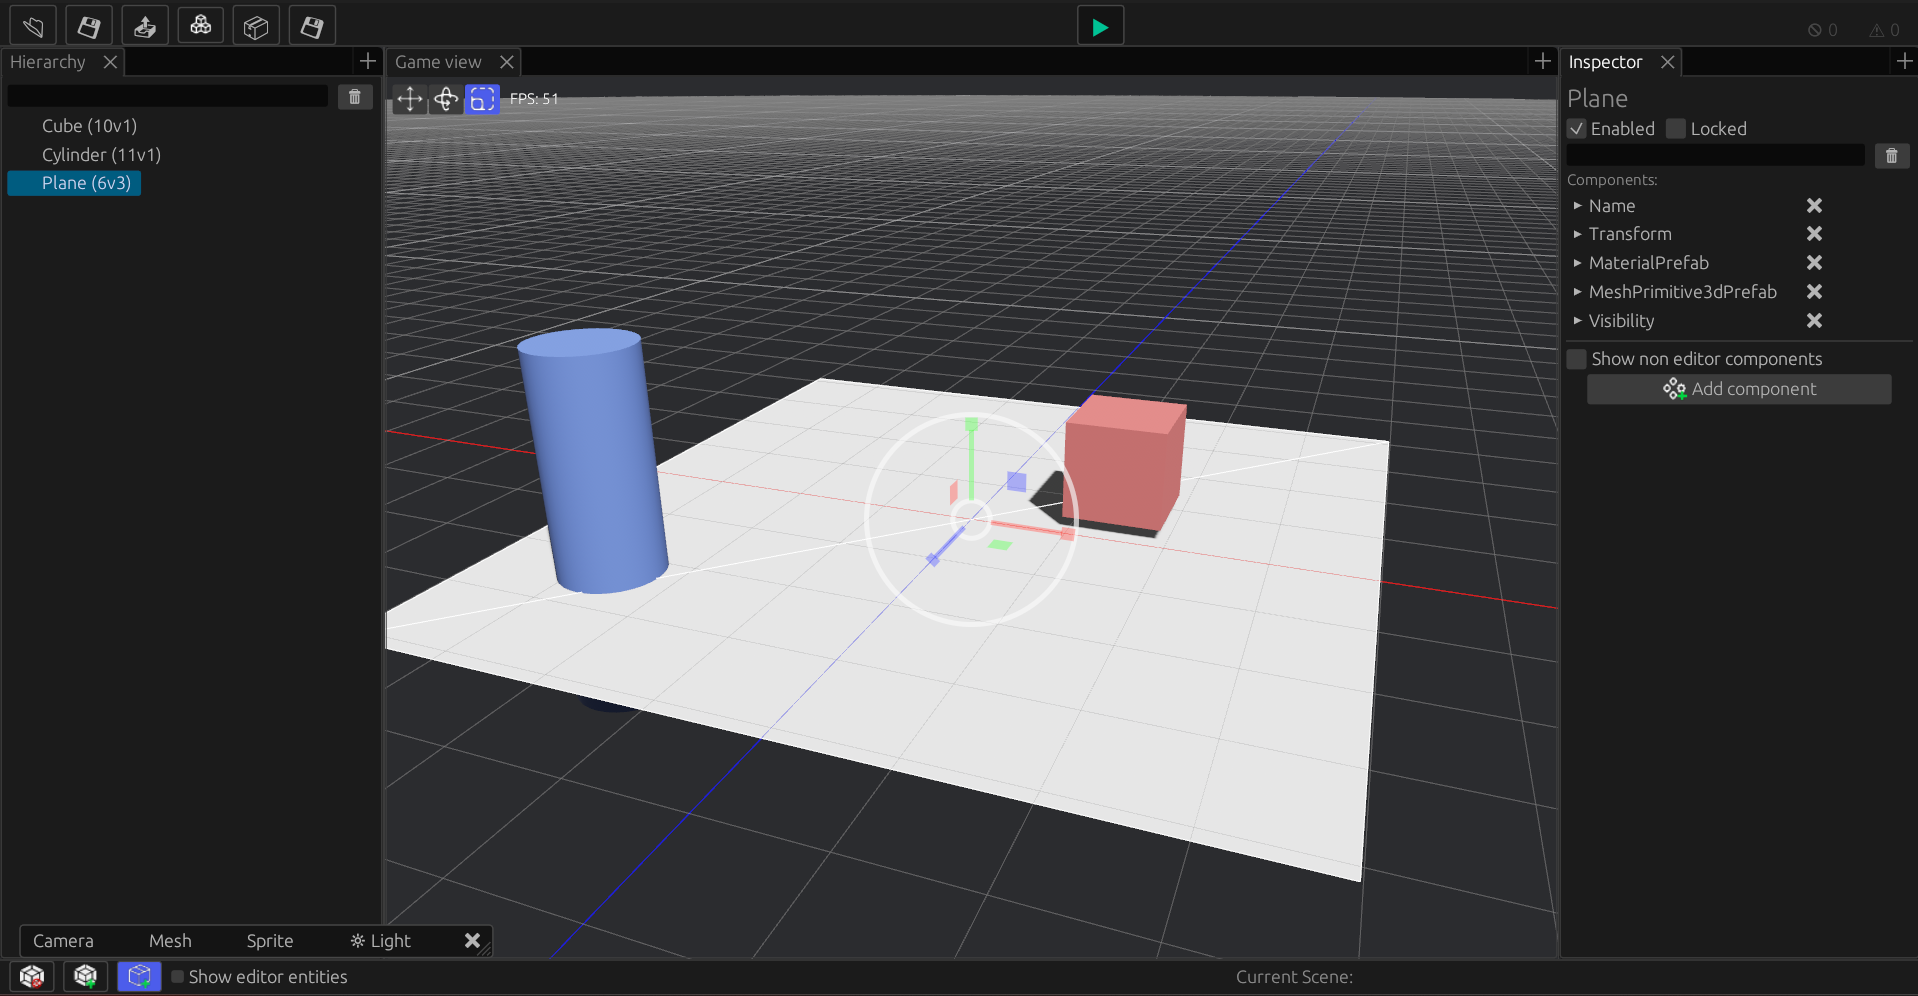Remove the Transform component
The height and width of the screenshot is (996, 1918).
1814,233
